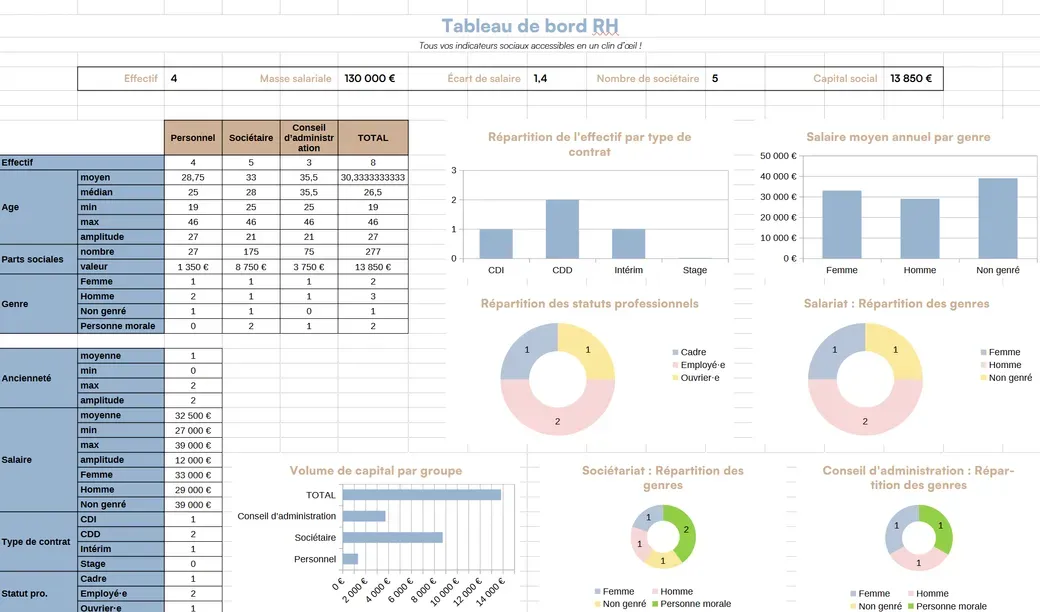Select the "12 000 €" salary amplitude cell
The image size is (1040, 612).
click(193, 459)
